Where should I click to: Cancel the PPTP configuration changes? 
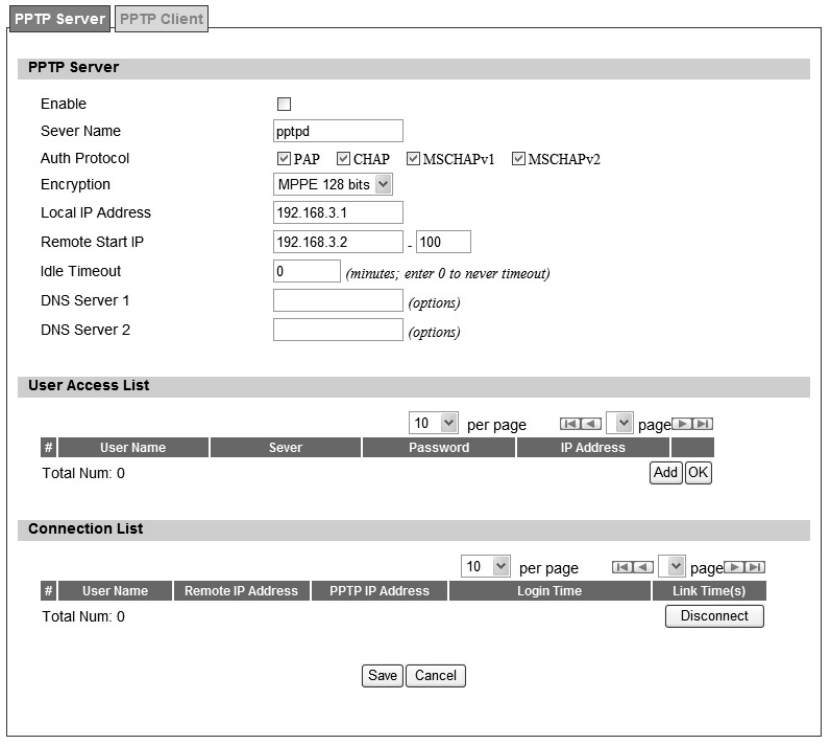coord(436,676)
